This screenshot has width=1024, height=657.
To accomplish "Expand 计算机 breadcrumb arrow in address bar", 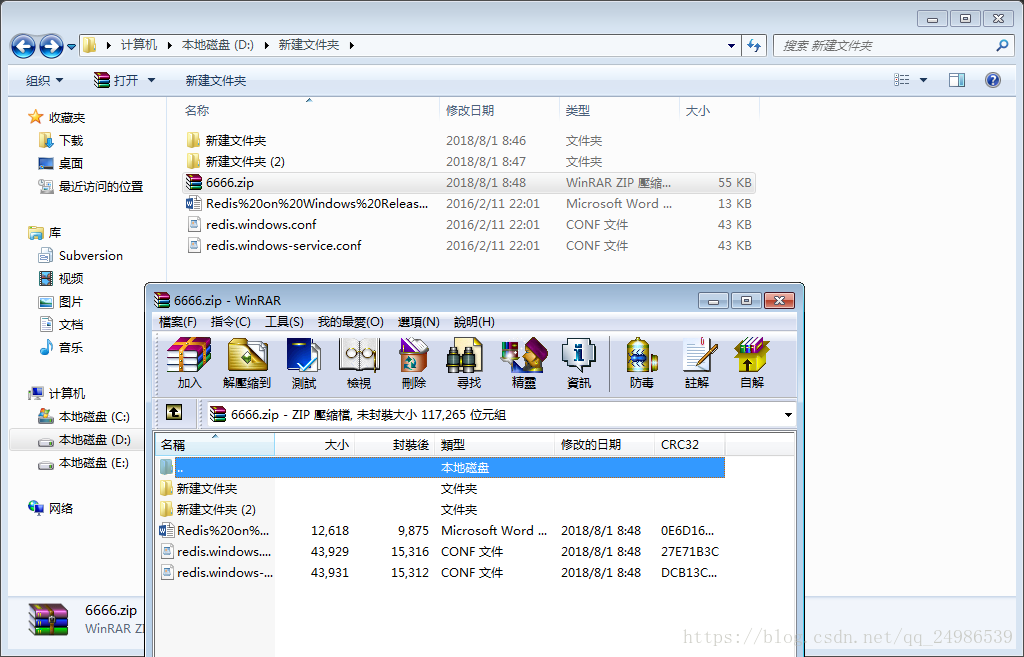I will click(170, 45).
